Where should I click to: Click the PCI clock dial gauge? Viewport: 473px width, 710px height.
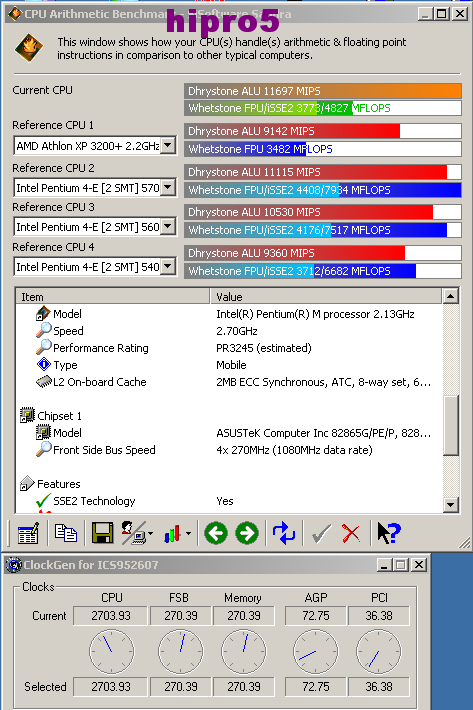379,651
